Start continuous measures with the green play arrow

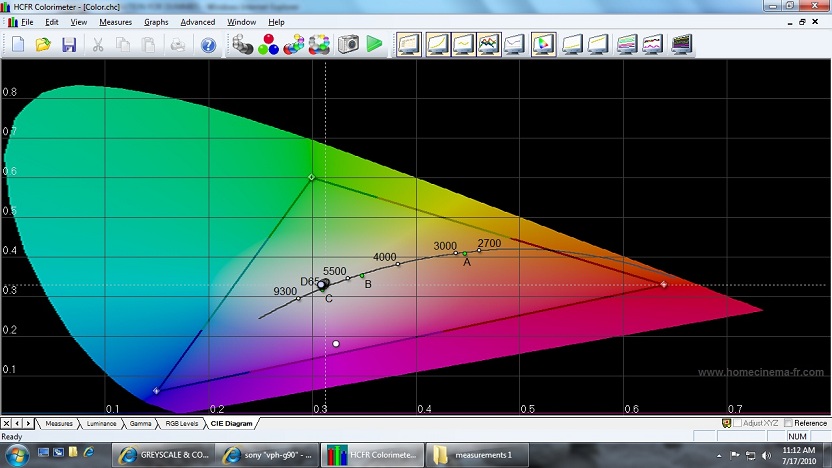pyautogui.click(x=374, y=44)
